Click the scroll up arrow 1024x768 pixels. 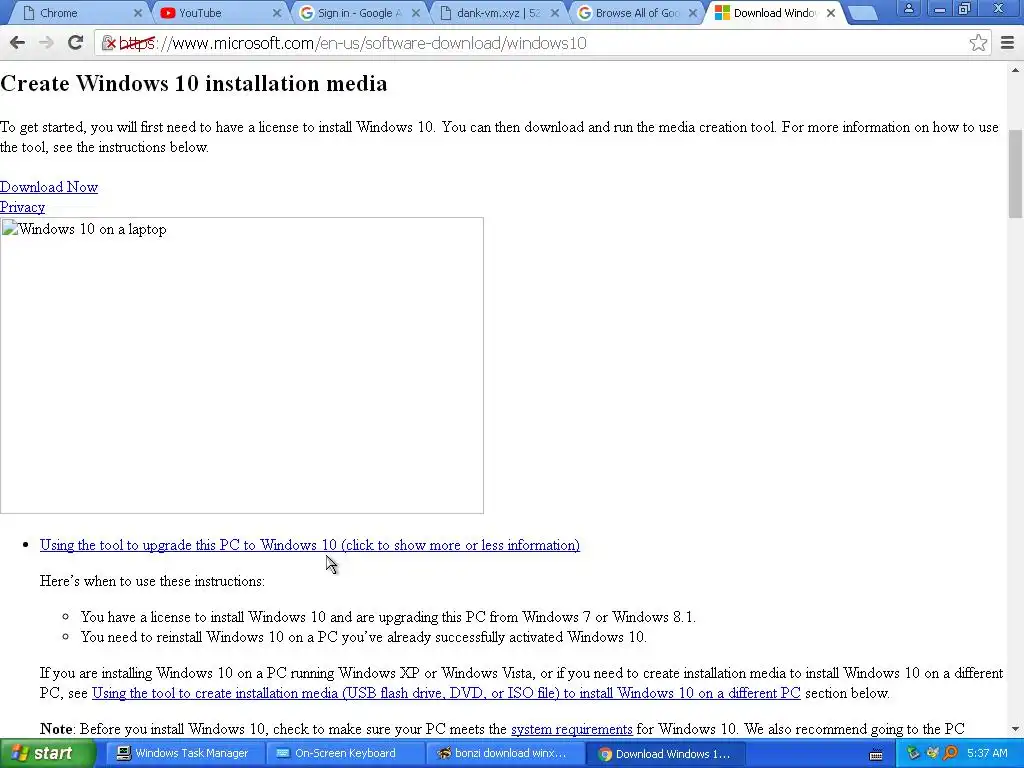tap(1015, 70)
